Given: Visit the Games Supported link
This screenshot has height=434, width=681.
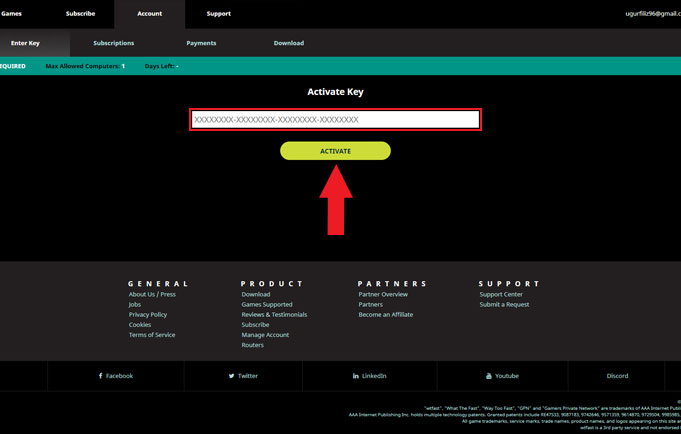Looking at the screenshot, I should pos(267,305).
